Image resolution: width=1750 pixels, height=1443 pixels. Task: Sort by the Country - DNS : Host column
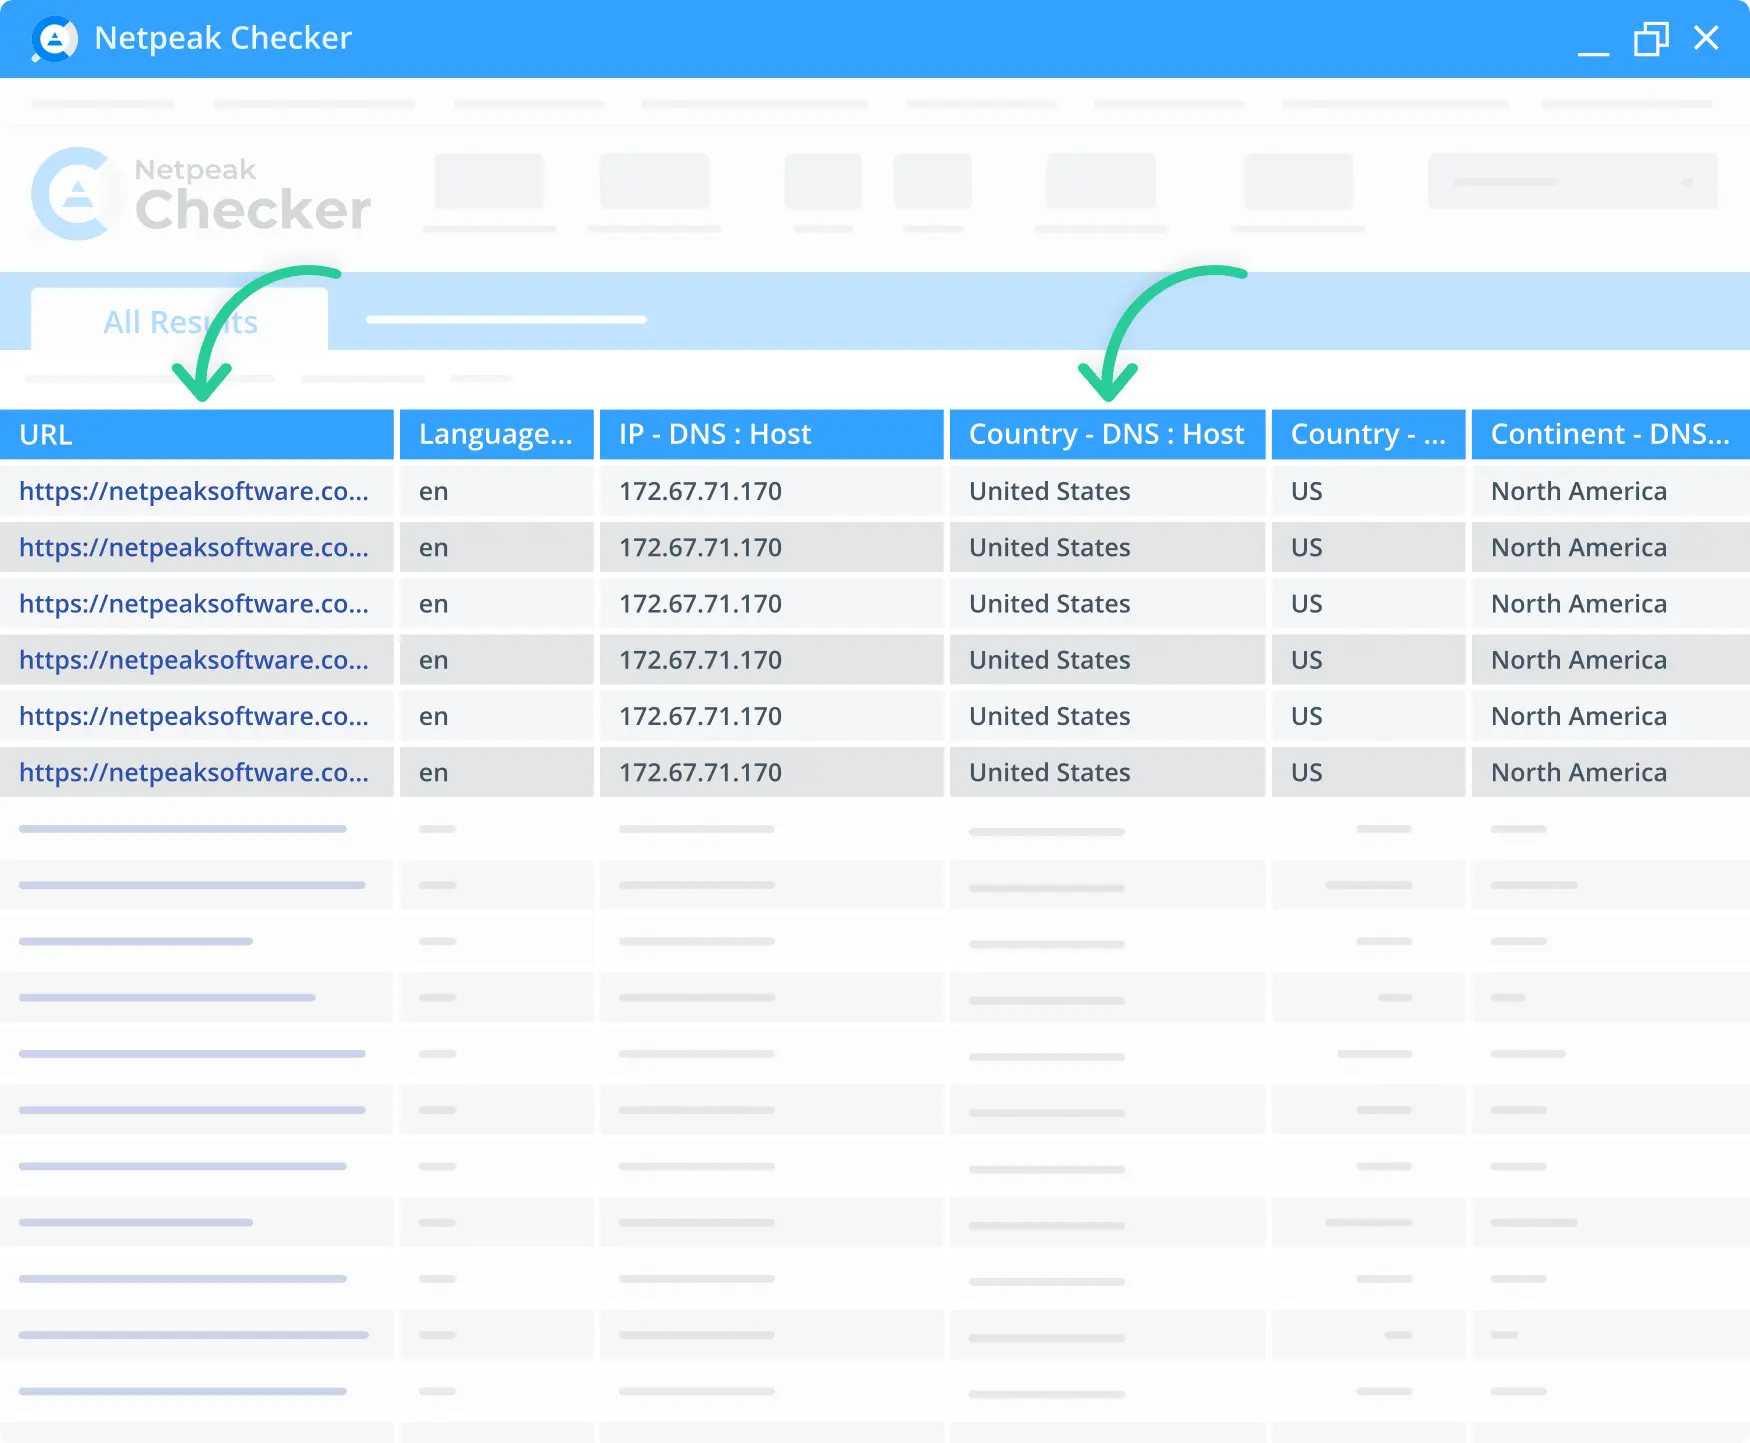(x=1106, y=434)
